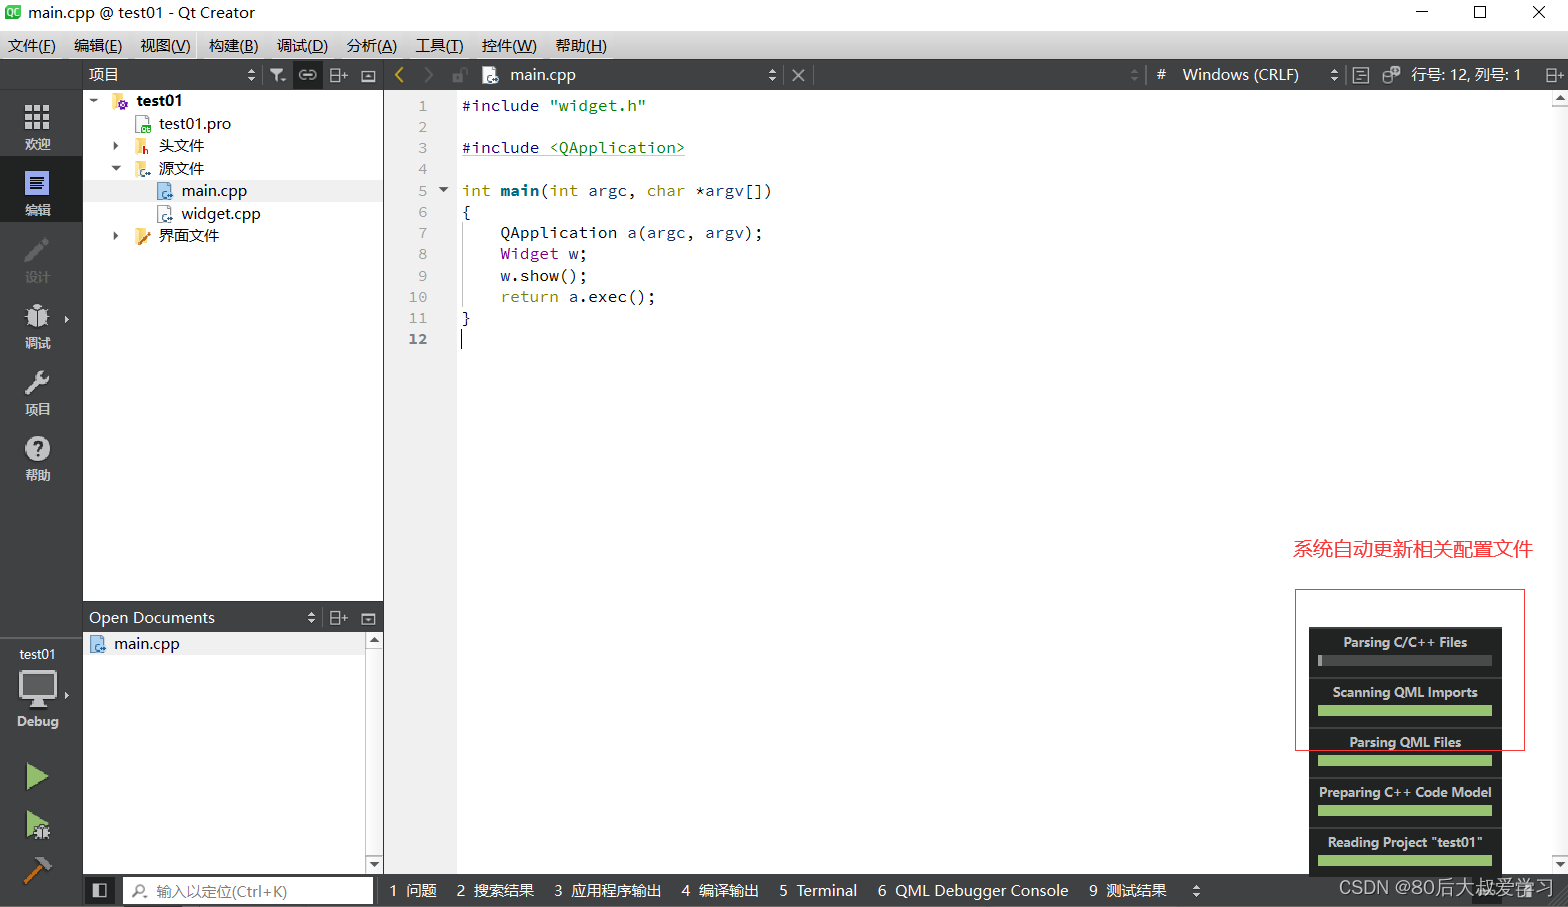Select widget.cpp in project tree

coord(220,214)
